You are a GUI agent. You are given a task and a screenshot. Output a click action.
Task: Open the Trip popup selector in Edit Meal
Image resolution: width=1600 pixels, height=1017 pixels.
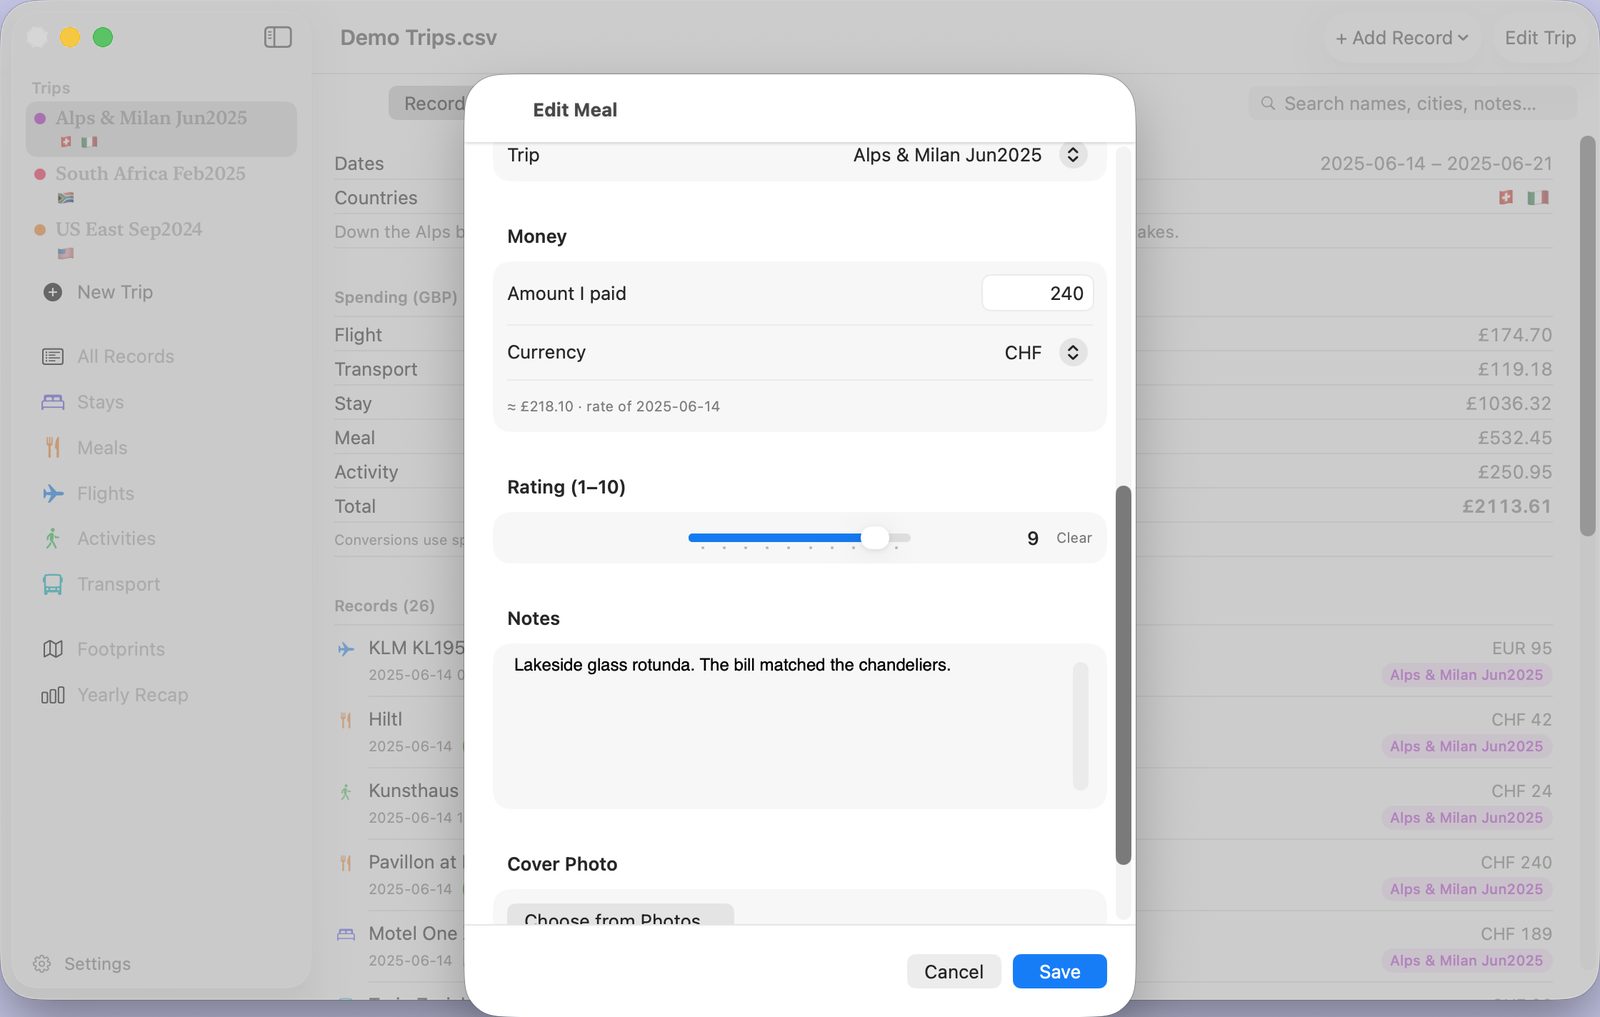pos(1073,155)
